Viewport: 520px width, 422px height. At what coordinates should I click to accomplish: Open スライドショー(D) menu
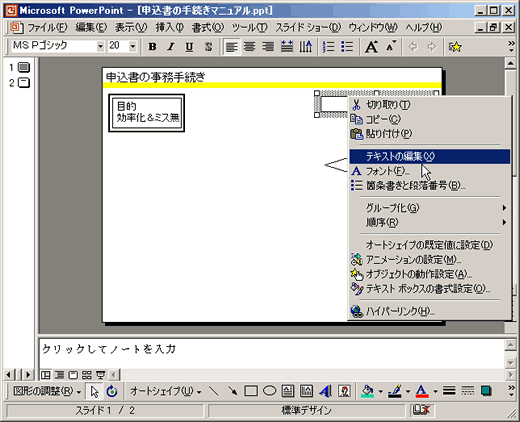[x=308, y=27]
